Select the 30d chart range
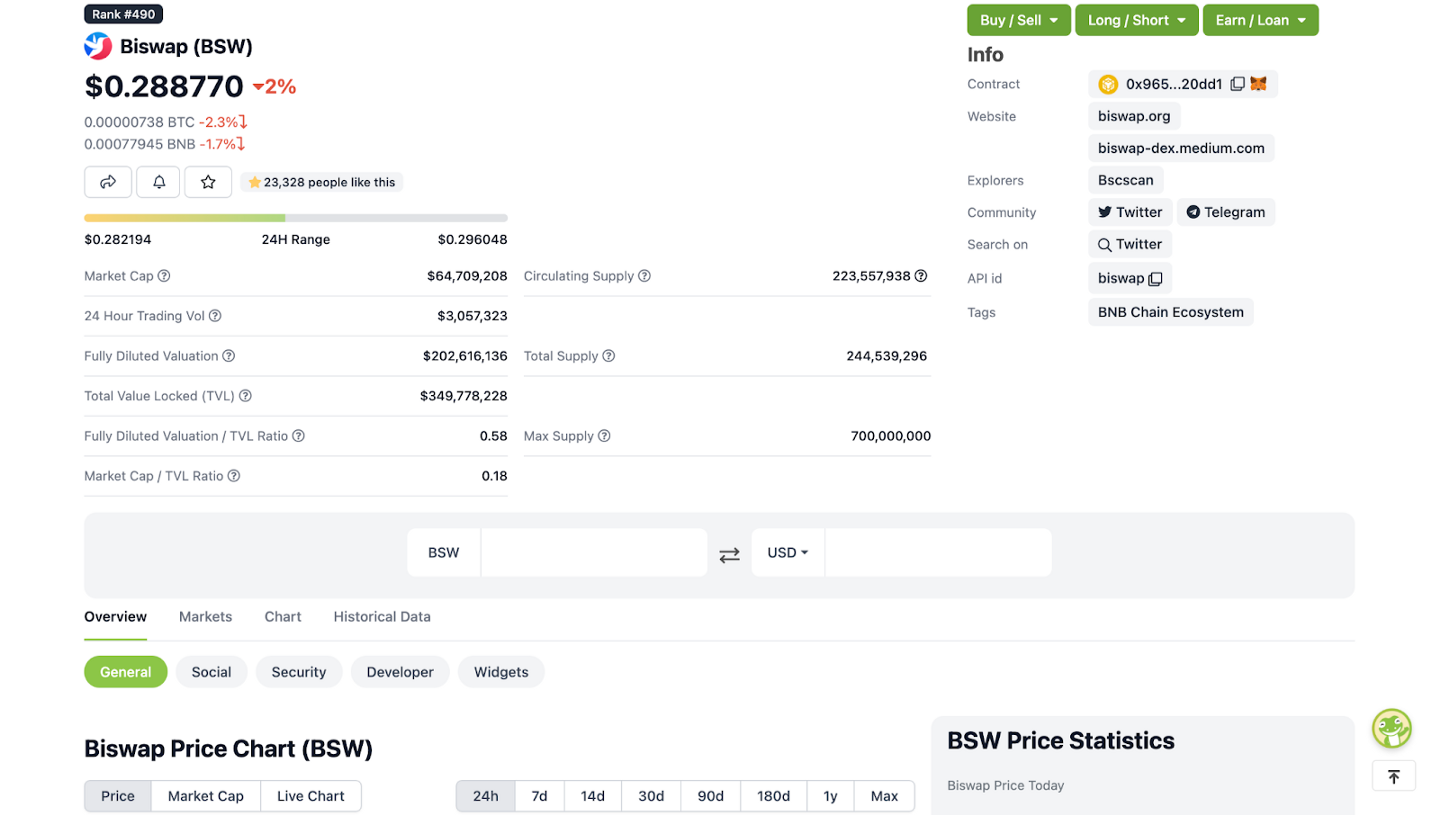1440x815 pixels. click(651, 796)
